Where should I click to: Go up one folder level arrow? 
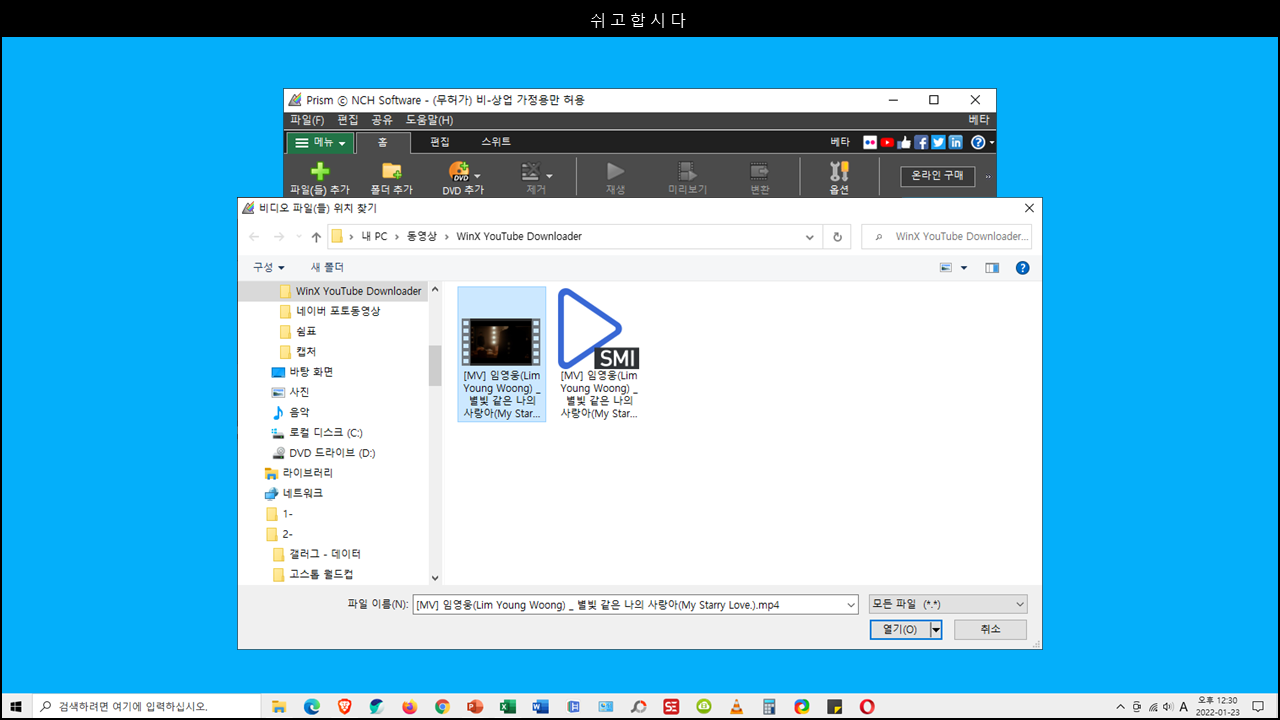point(316,237)
